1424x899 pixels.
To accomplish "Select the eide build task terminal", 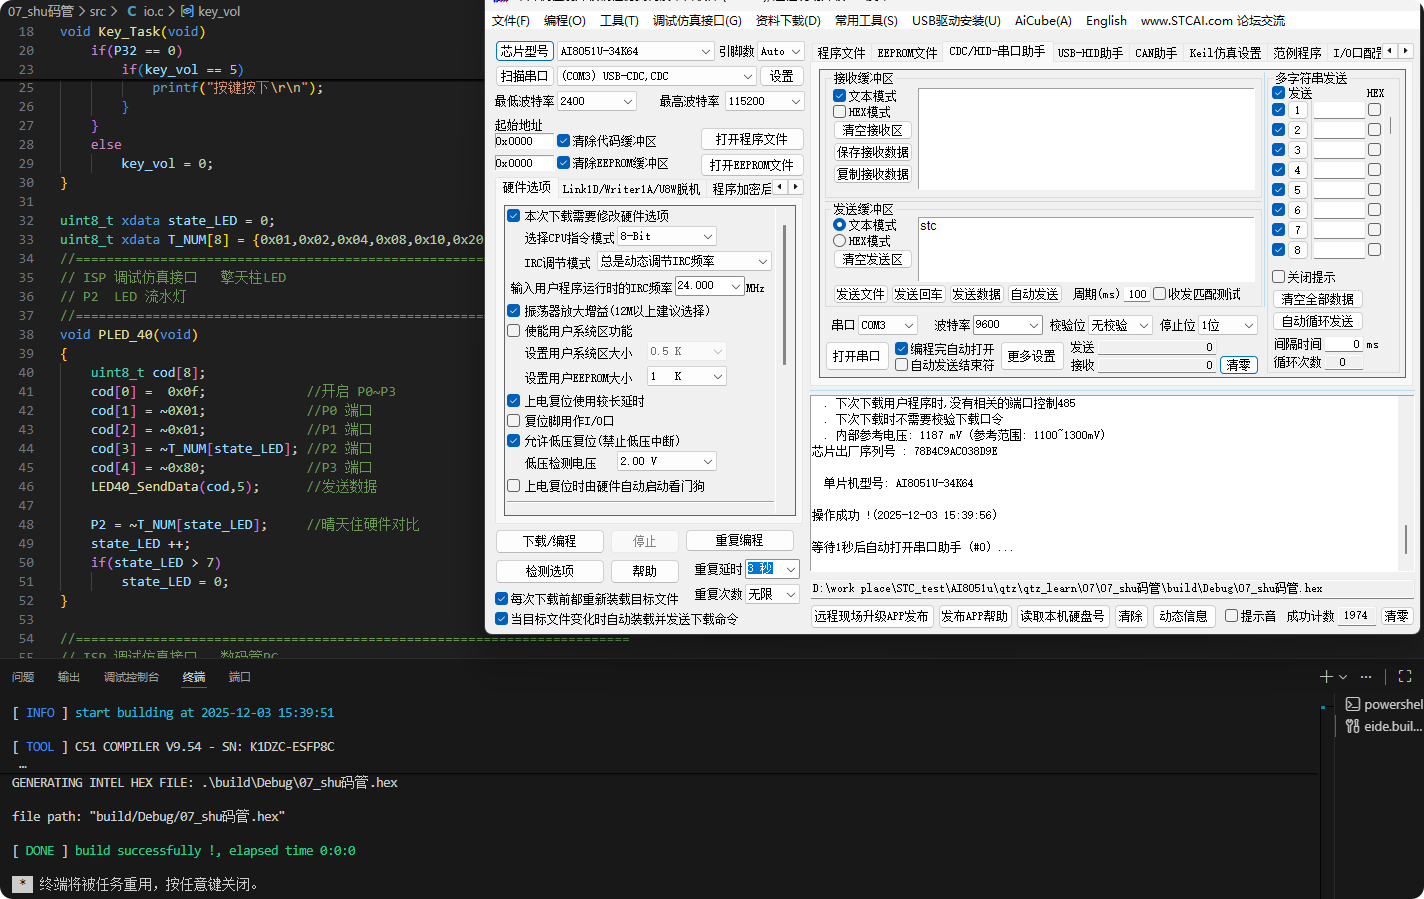I will pos(1384,727).
